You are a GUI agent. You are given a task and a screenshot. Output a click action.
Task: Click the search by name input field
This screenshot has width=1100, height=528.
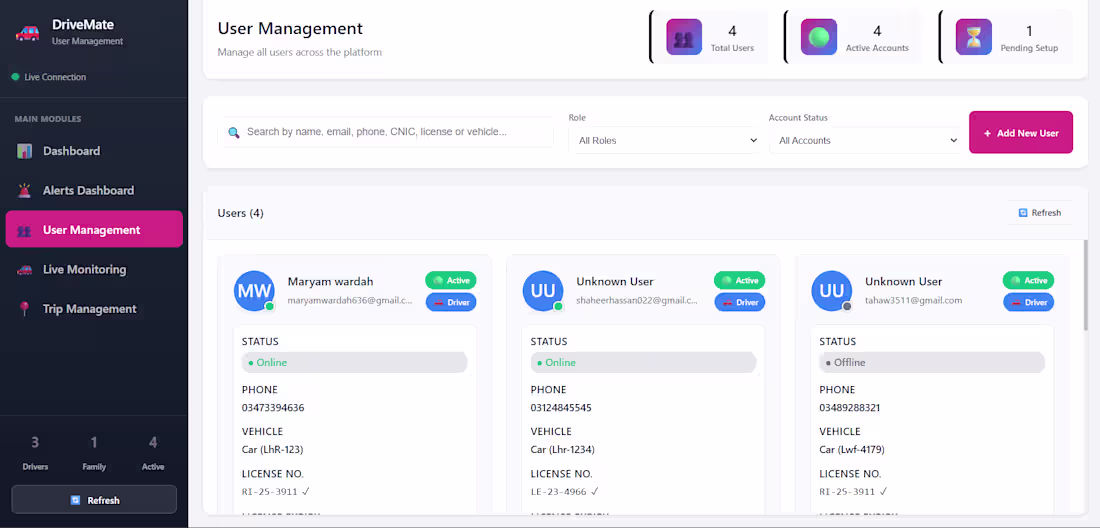(x=386, y=132)
